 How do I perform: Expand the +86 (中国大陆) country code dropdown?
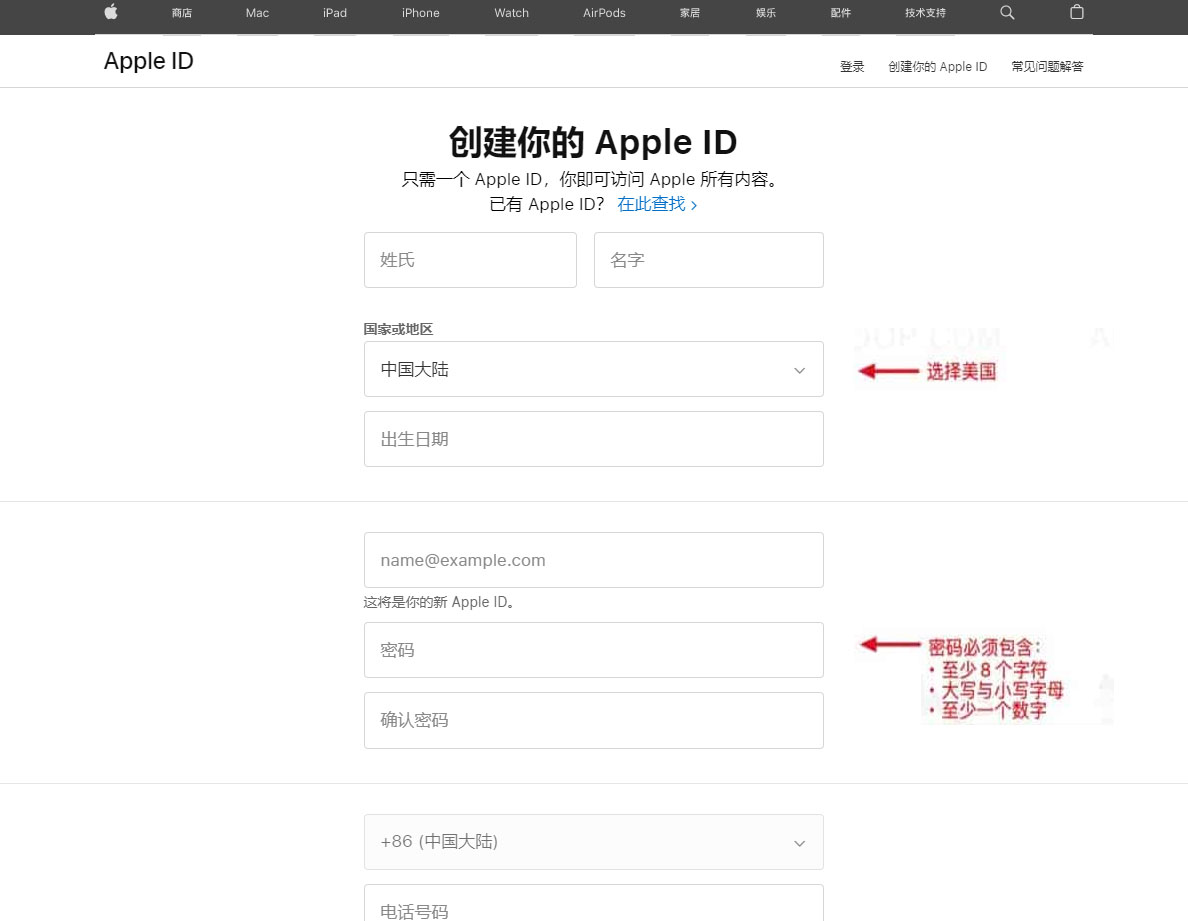pyautogui.click(x=594, y=842)
